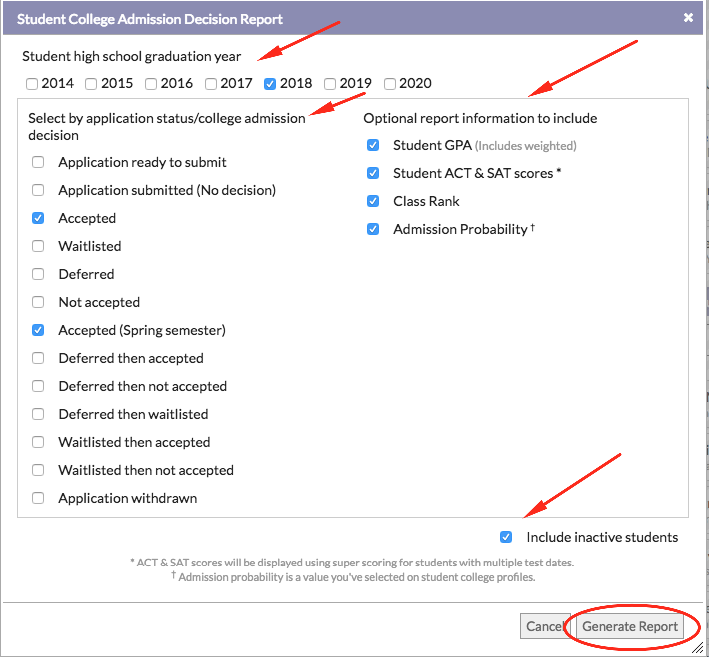
Task: Check the 2014 graduation year box
Action: [x=32, y=84]
